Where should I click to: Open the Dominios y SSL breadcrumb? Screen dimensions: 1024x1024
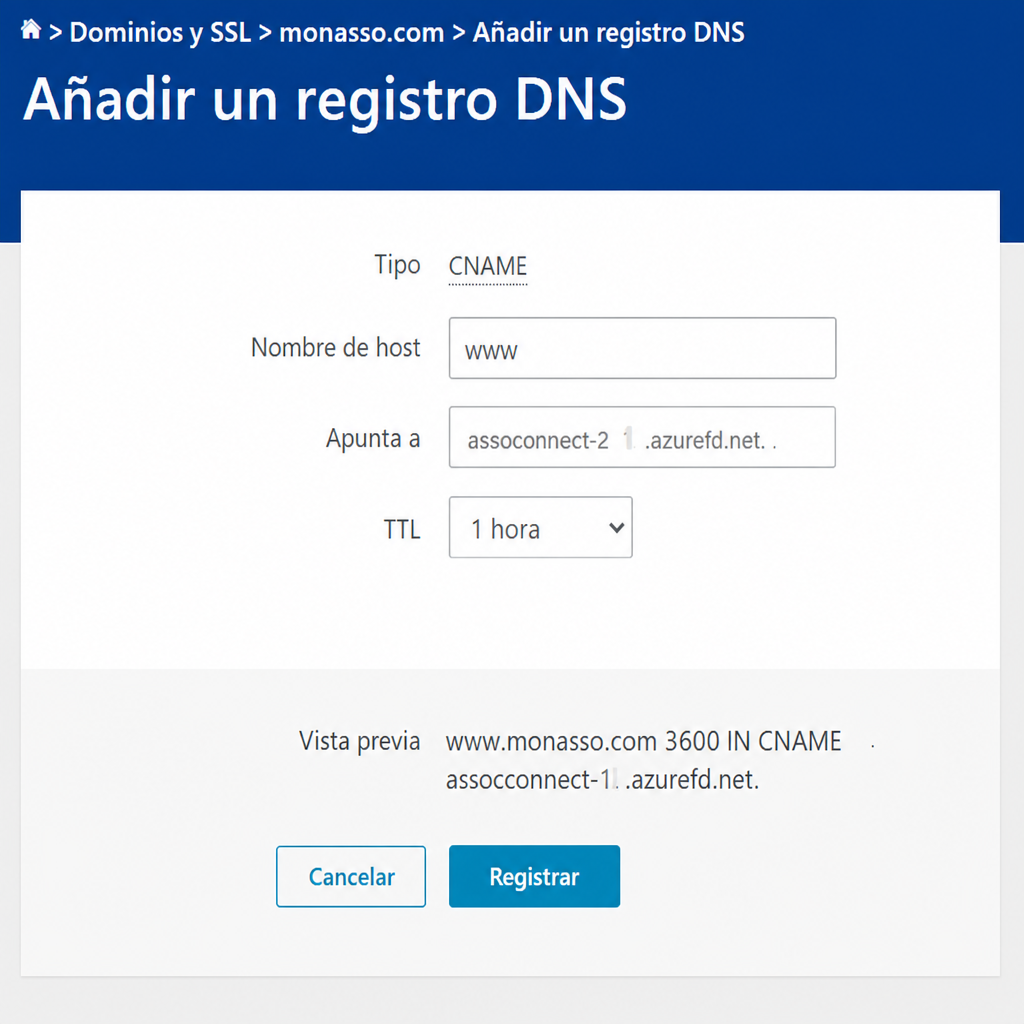tap(160, 33)
